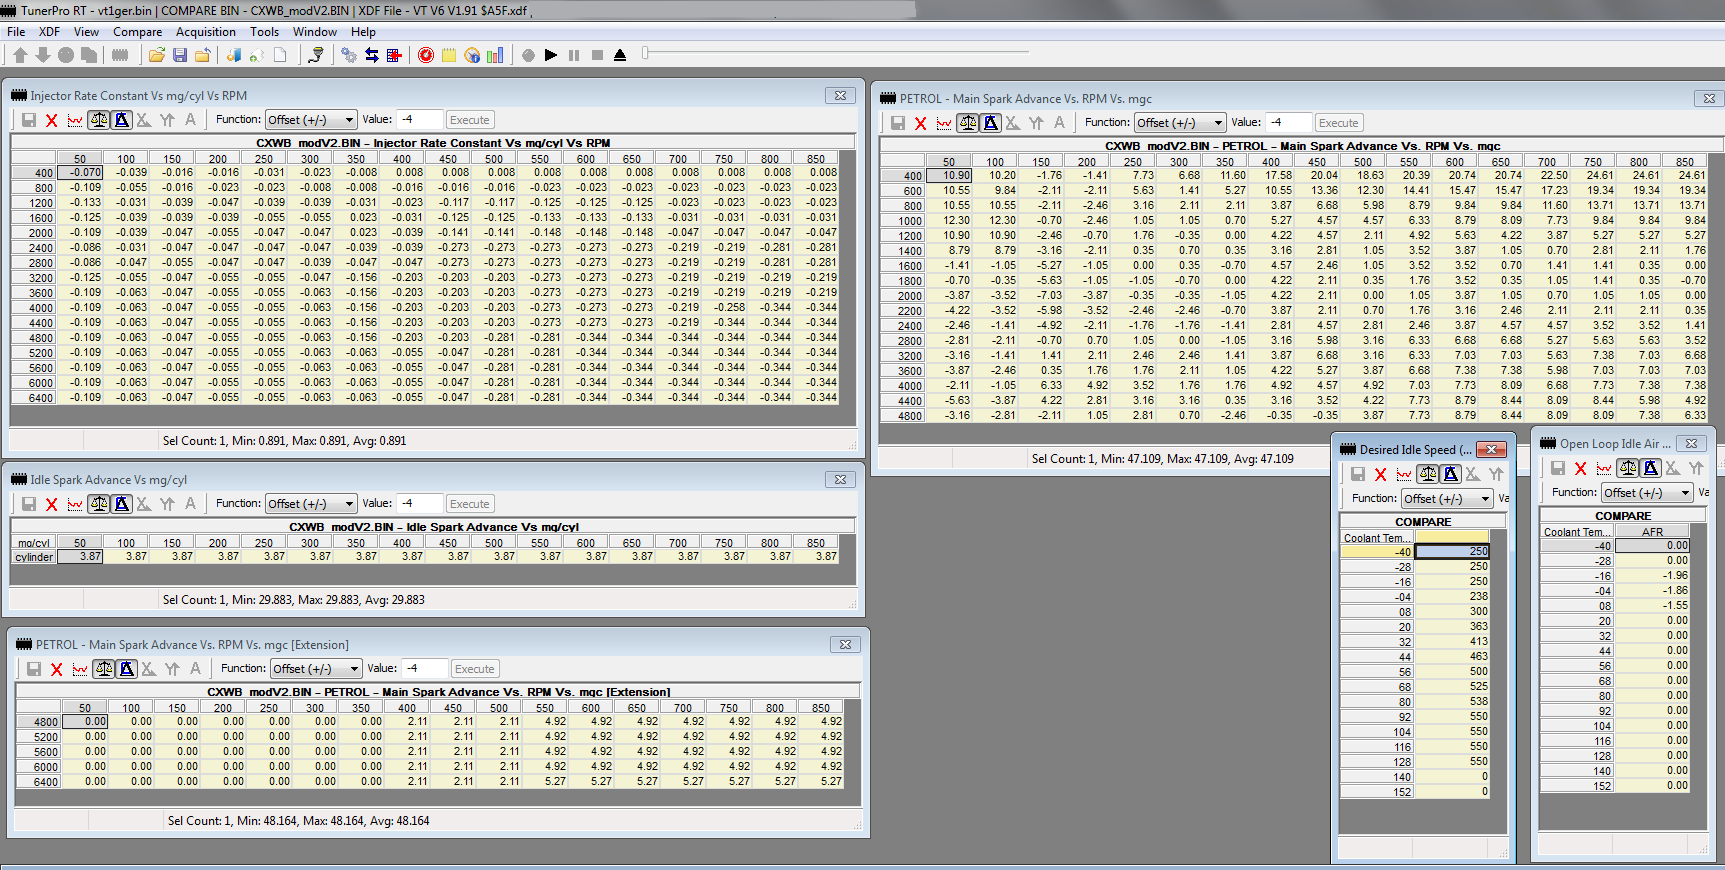The width and height of the screenshot is (1725, 870).
Task: Open Function dropdown in Injector Rate Constant window
Action: click(311, 120)
